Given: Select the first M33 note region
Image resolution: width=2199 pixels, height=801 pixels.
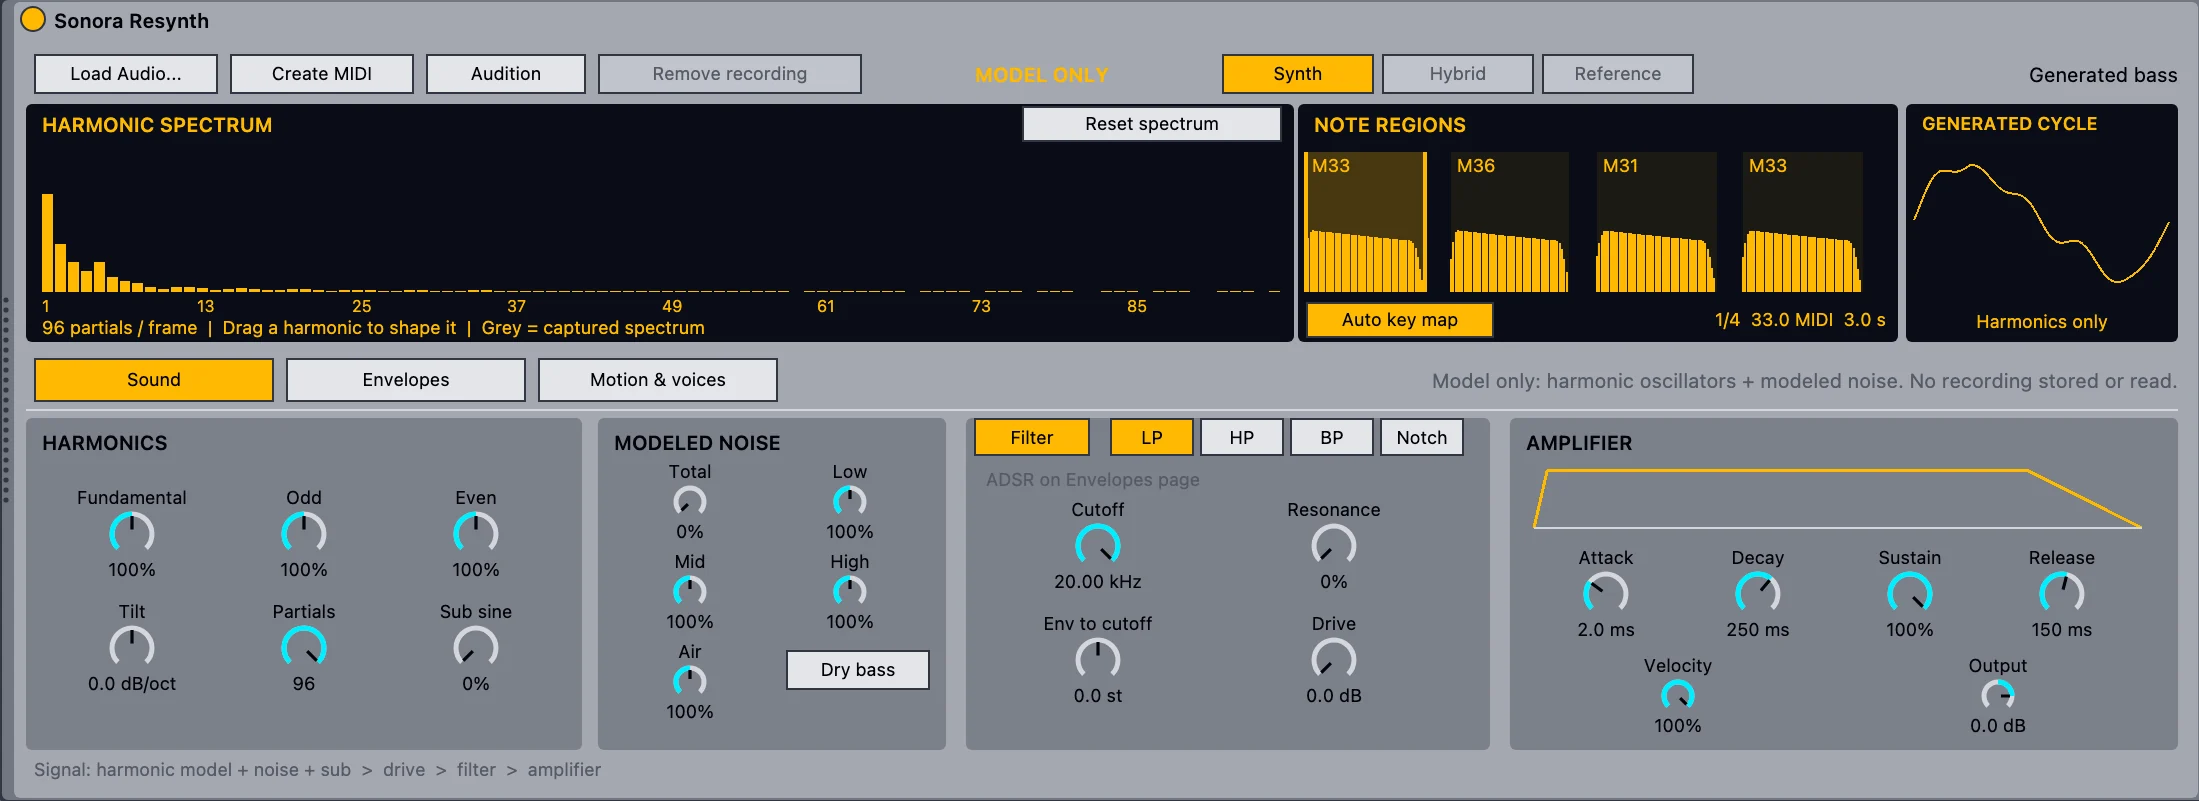Looking at the screenshot, I should coord(1366,222).
